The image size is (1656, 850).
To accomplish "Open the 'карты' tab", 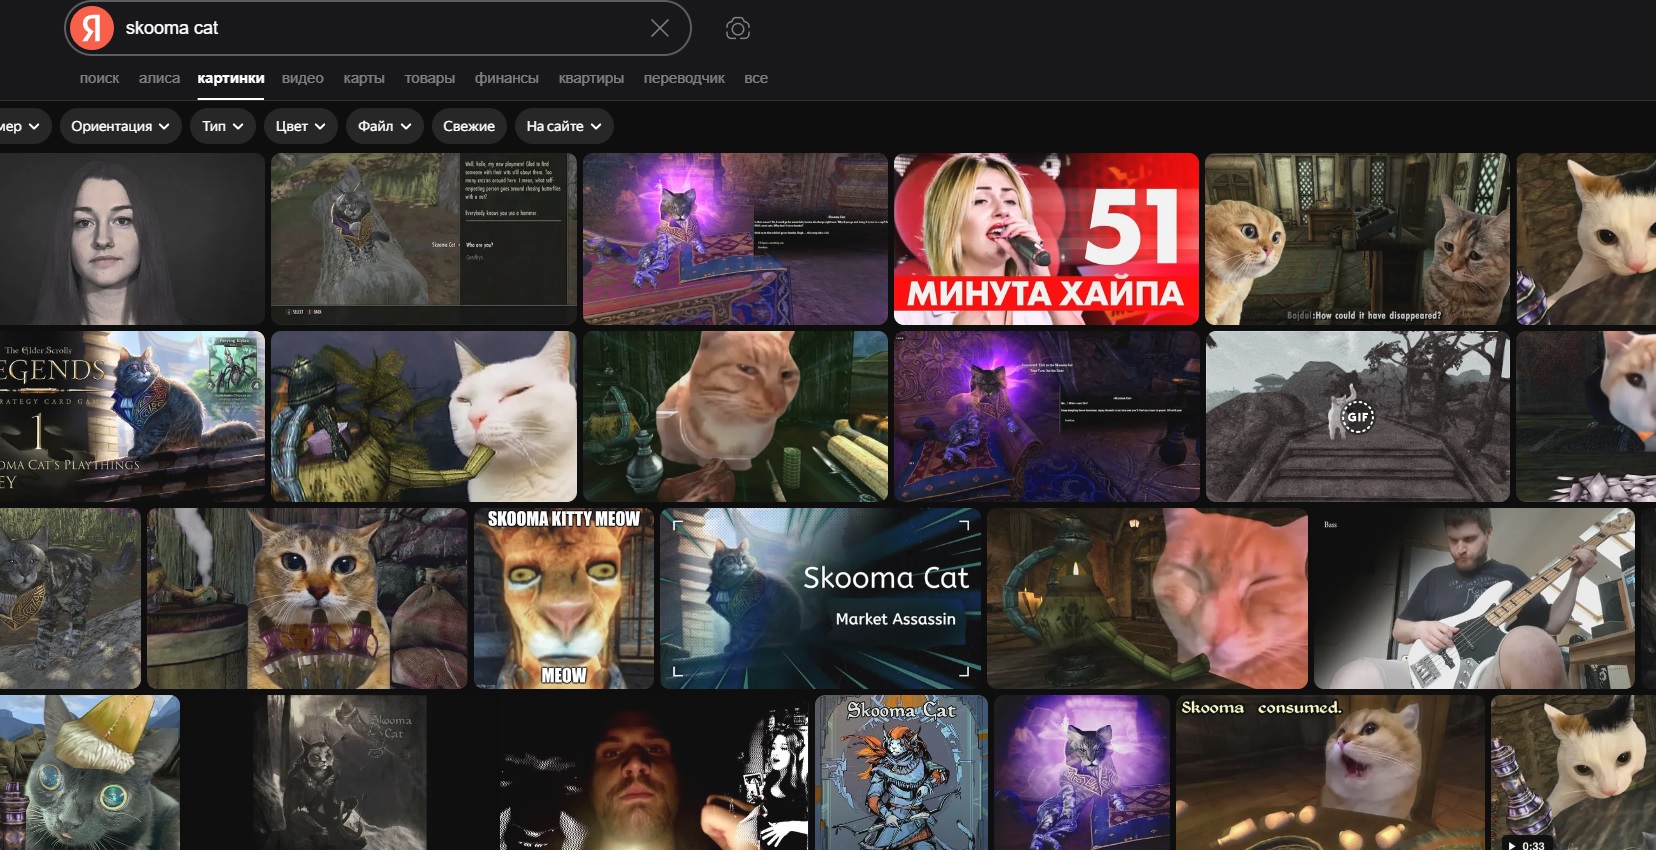I will tap(364, 78).
